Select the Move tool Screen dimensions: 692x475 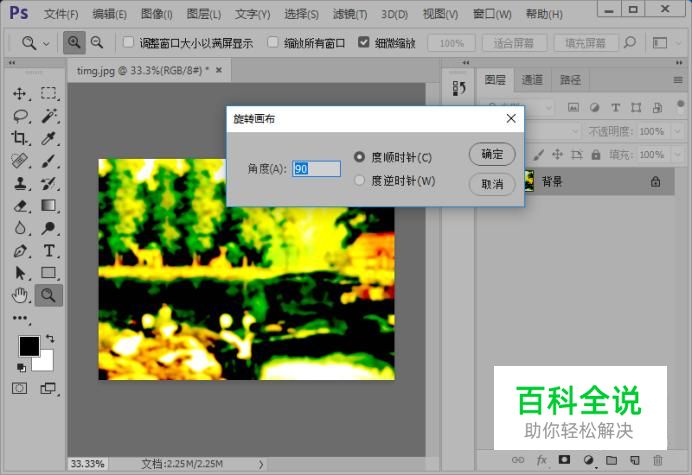[19, 94]
